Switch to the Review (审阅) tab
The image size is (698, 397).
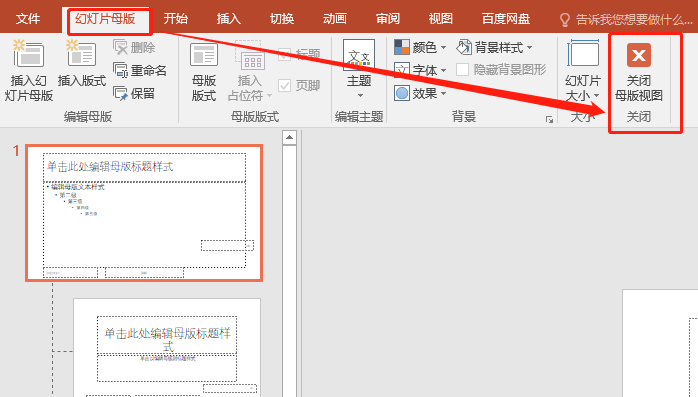tap(388, 19)
